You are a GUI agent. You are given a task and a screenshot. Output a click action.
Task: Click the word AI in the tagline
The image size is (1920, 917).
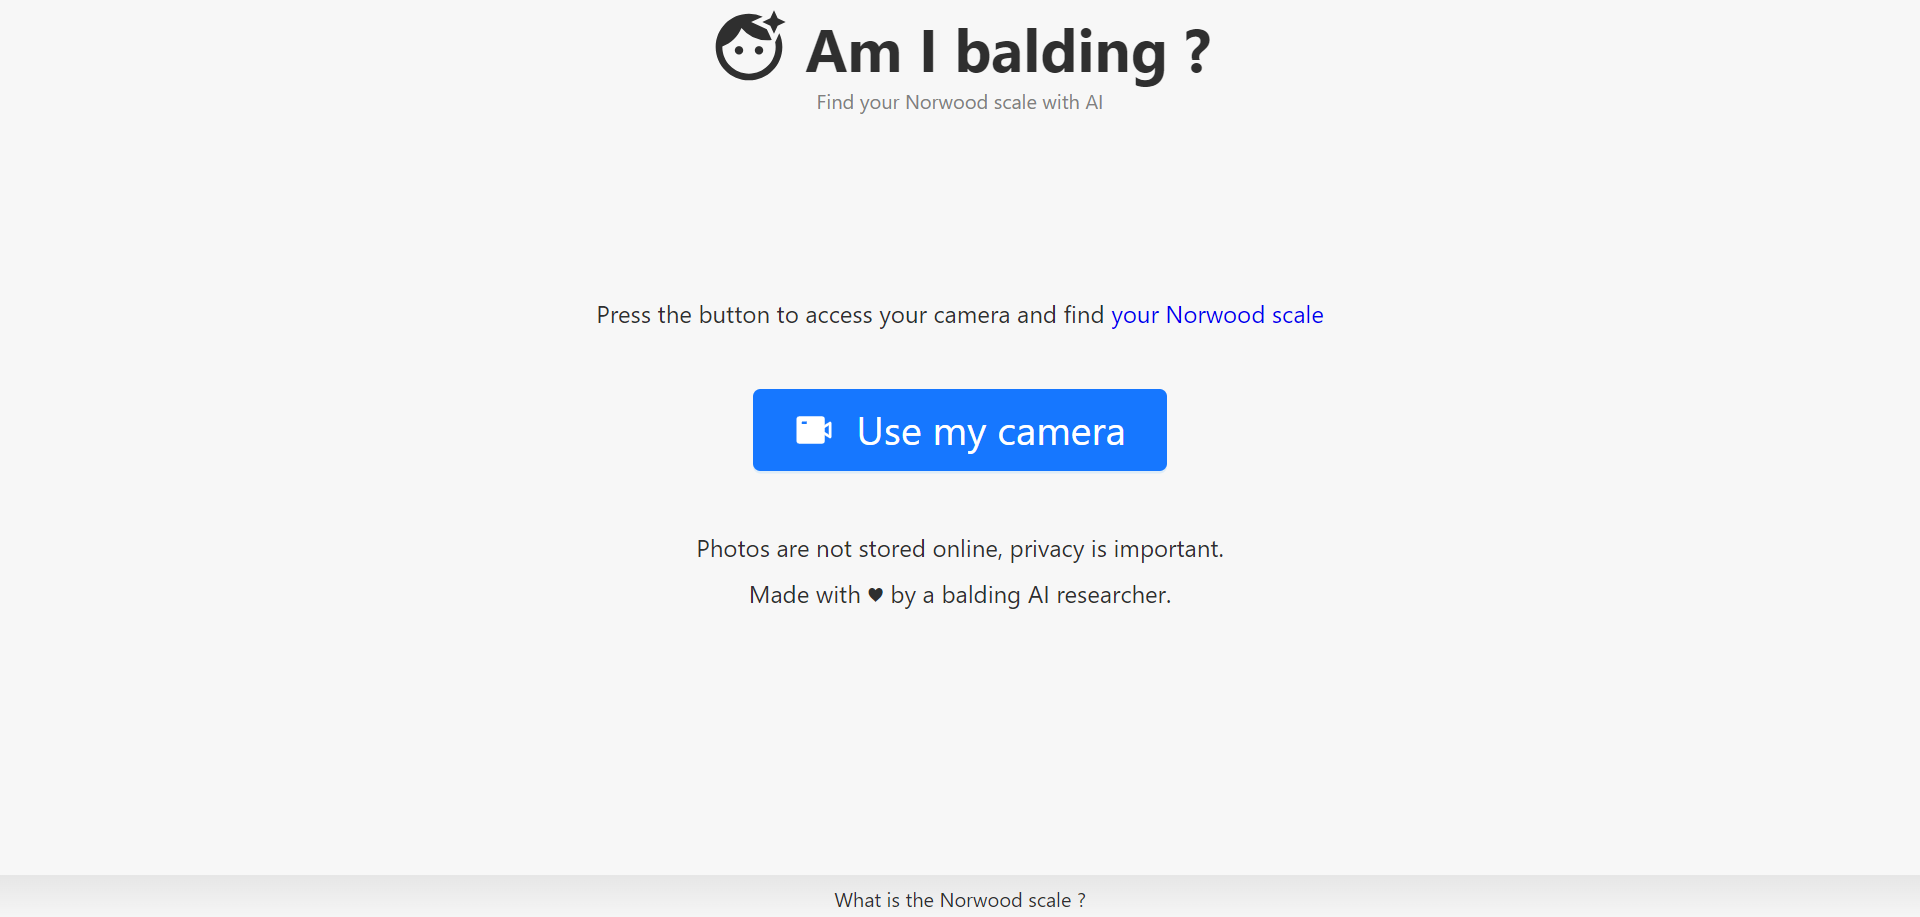1094,102
